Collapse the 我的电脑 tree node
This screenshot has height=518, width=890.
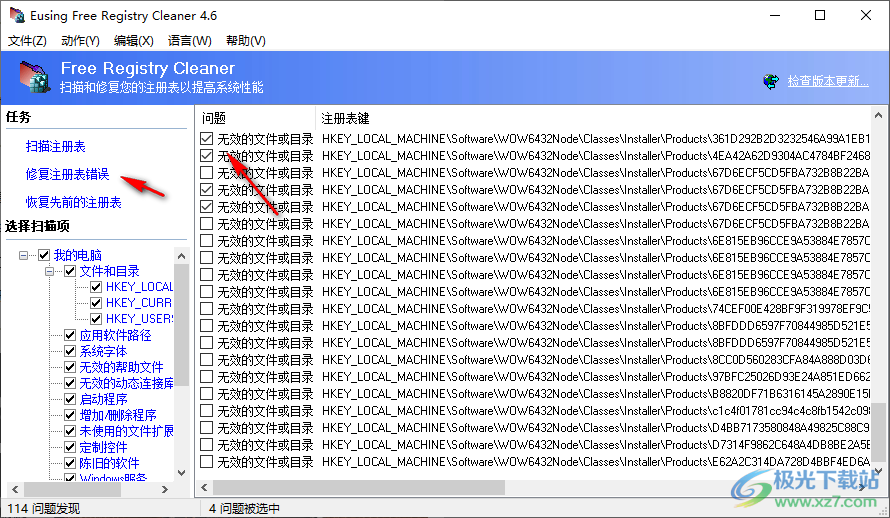pyautogui.click(x=23, y=255)
